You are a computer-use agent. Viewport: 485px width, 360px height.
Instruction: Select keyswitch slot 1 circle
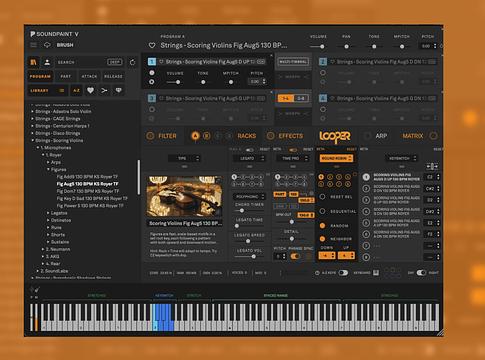(366, 177)
